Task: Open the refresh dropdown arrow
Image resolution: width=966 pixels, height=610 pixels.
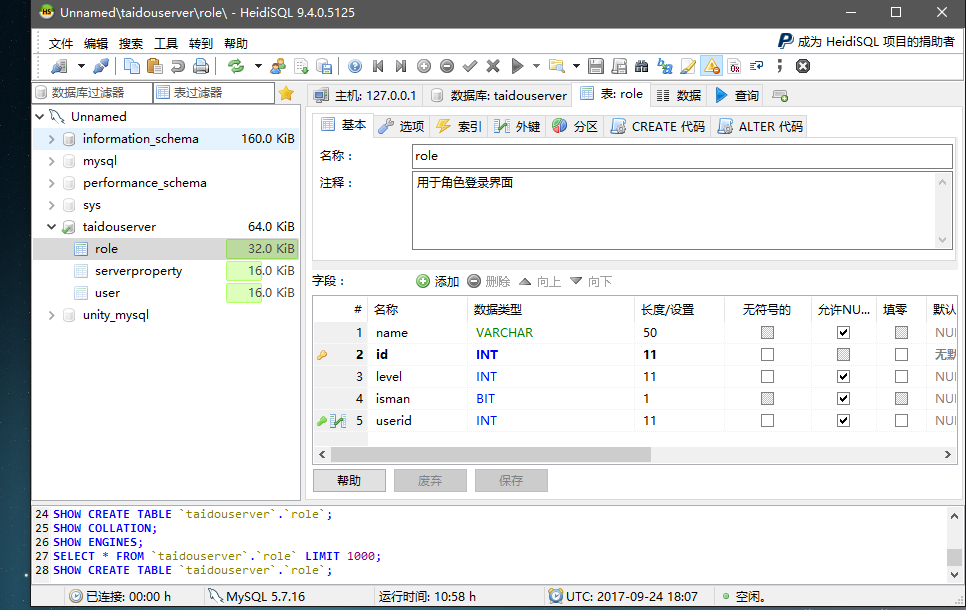Action: (258, 66)
